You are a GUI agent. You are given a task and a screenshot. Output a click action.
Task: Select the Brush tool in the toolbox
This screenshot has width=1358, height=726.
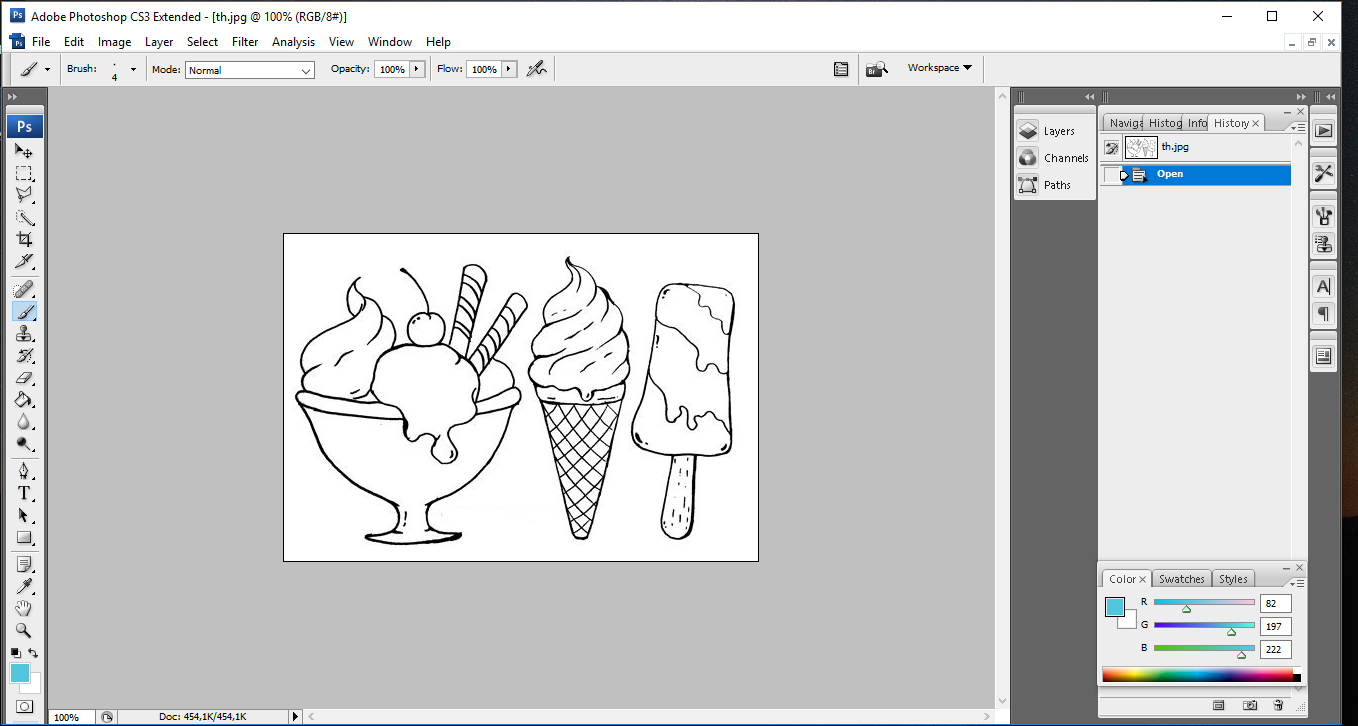tap(24, 312)
